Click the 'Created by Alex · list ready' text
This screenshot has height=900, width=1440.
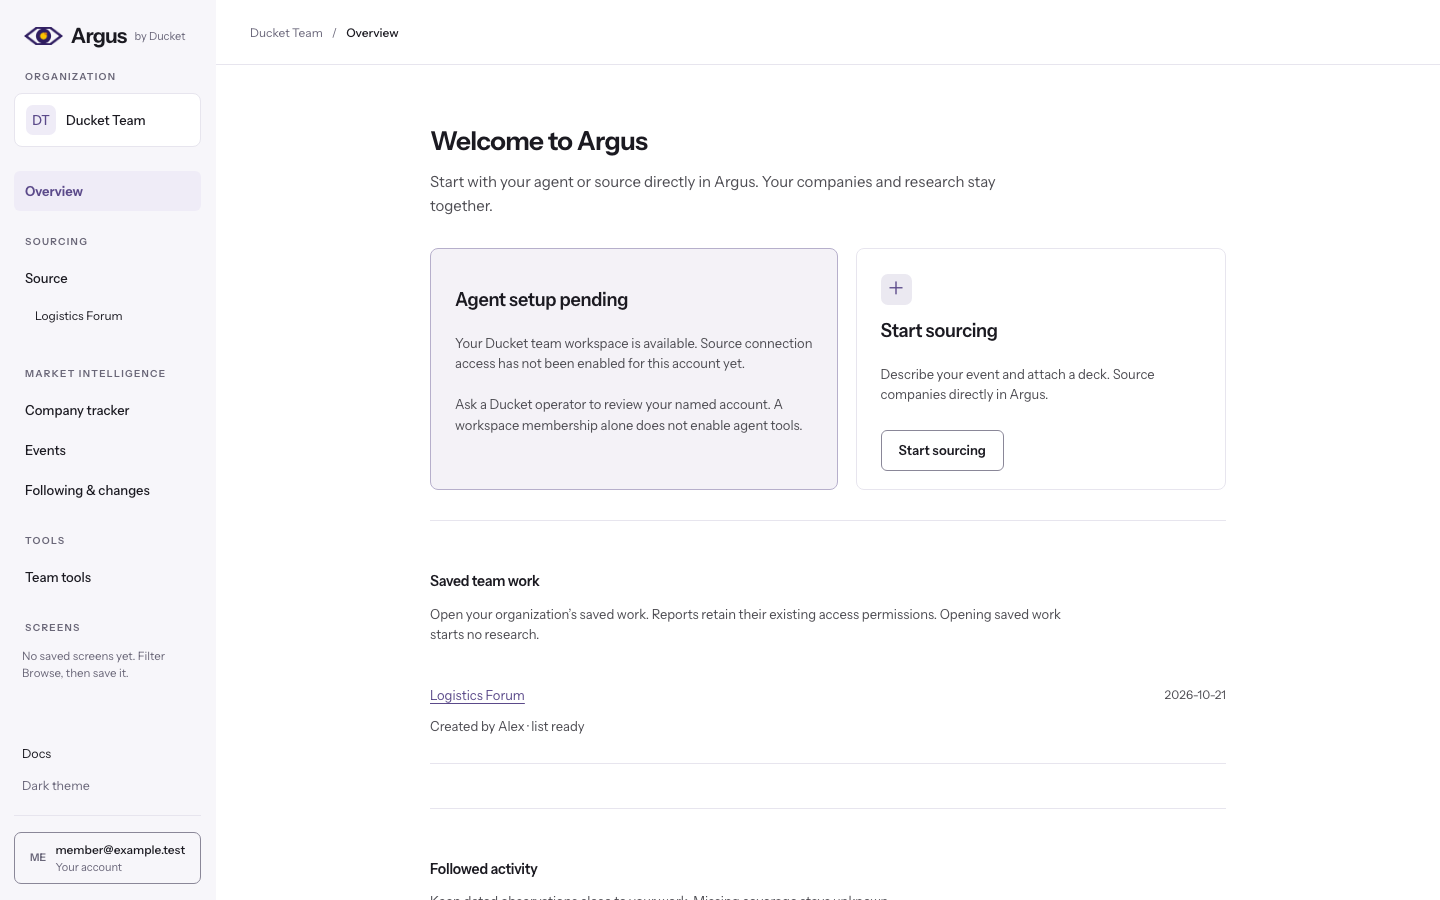[x=507, y=727]
